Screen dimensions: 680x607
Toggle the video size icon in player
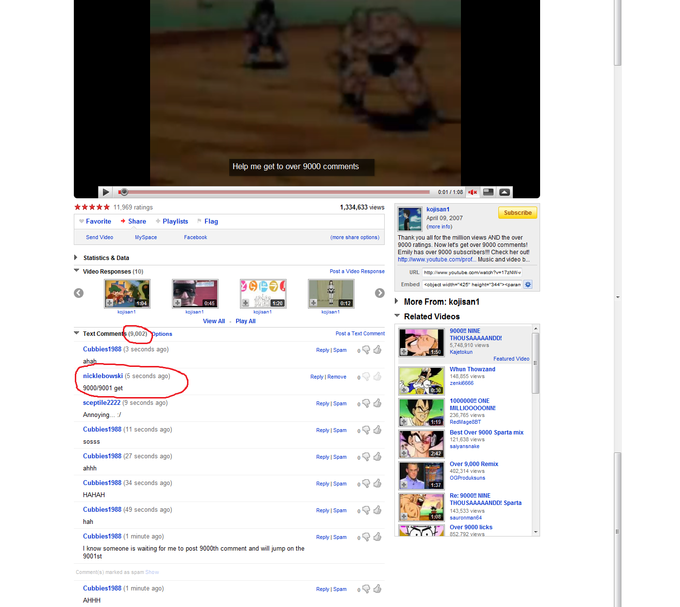pyautogui.click(x=488, y=192)
